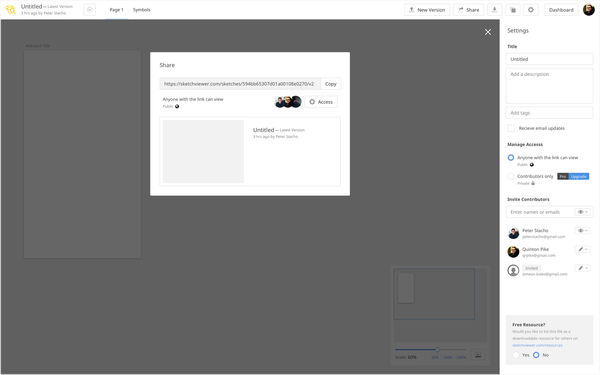Image resolution: width=600 pixels, height=375 pixels.
Task: Click the invited user's placeholder avatar
Action: [513, 271]
